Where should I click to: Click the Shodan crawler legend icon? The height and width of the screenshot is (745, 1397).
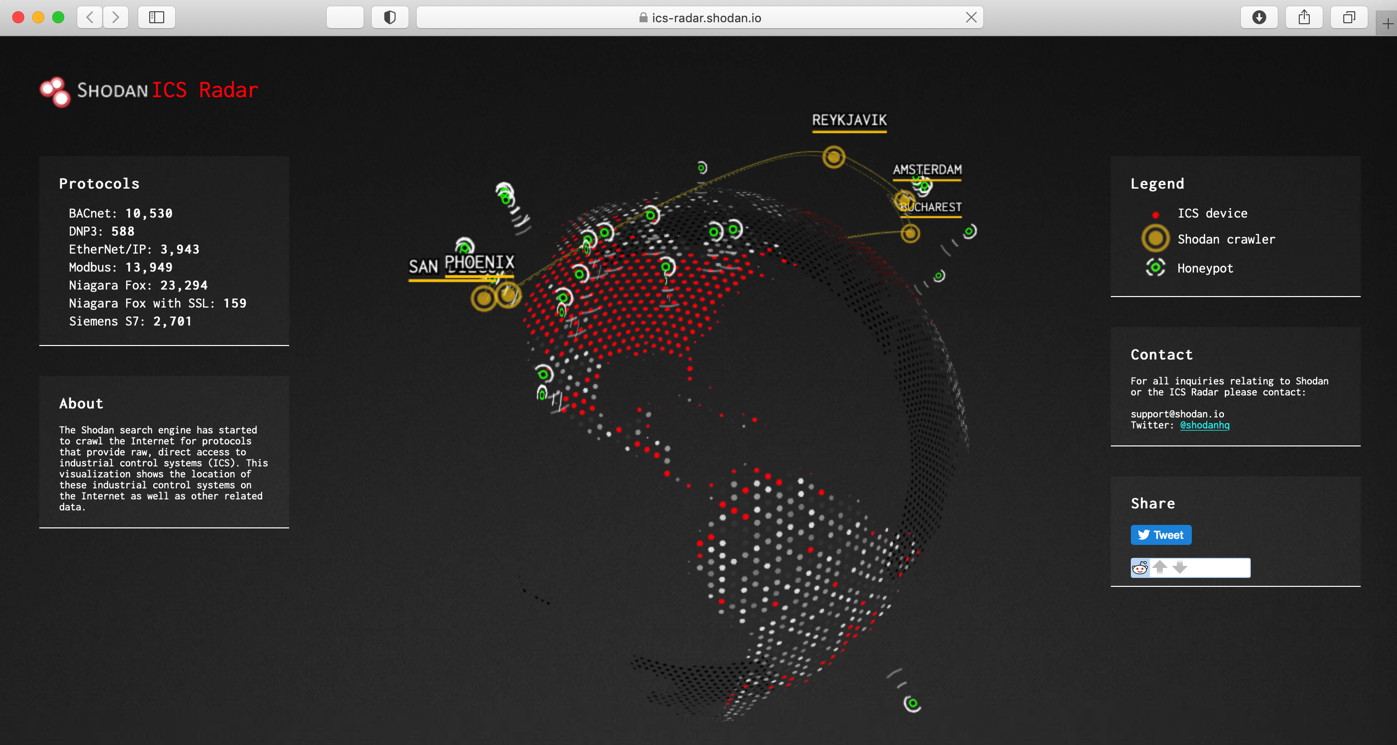(x=1155, y=239)
